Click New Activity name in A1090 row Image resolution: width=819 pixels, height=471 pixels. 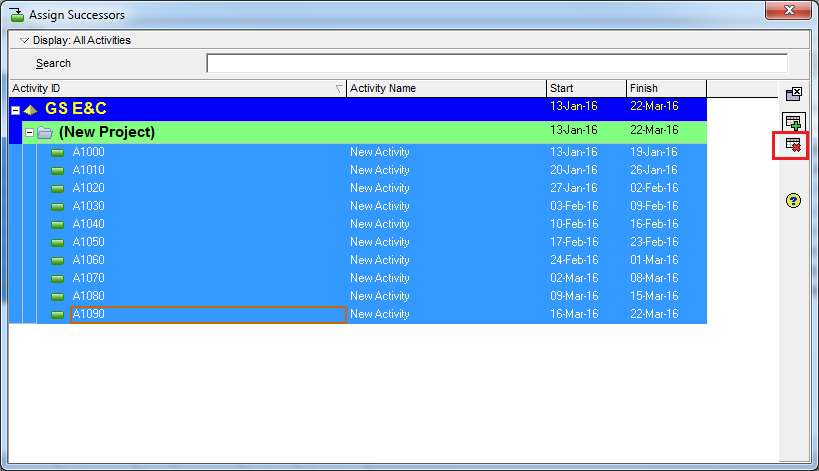380,314
